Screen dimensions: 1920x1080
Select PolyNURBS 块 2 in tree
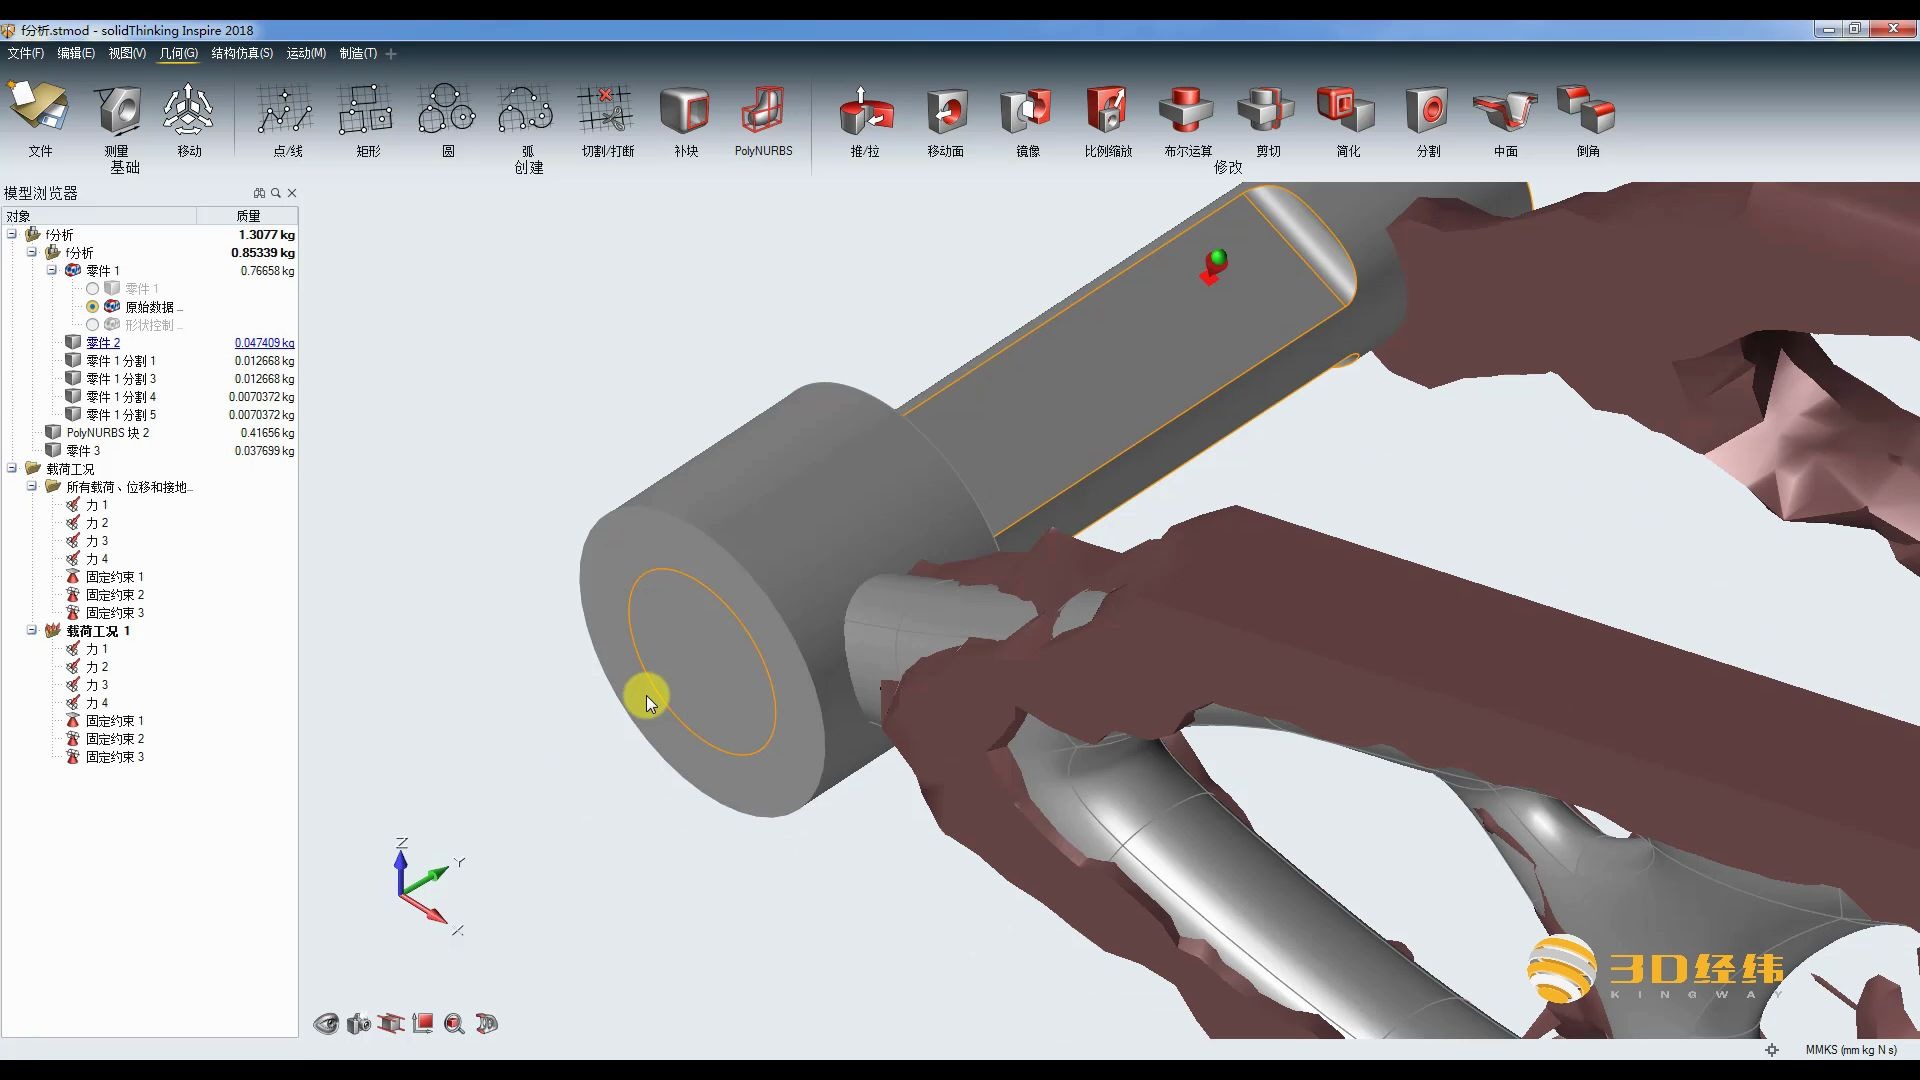(x=107, y=433)
